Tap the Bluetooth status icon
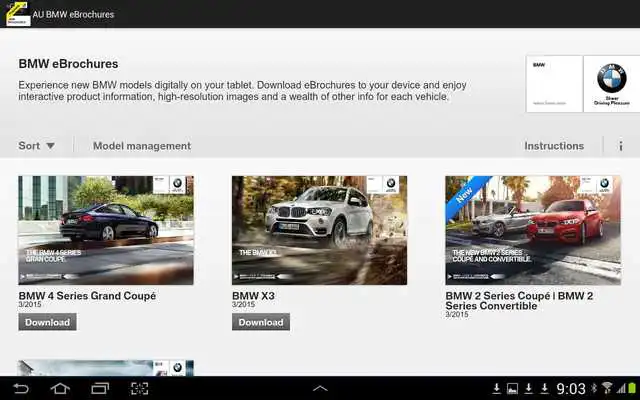Viewport: 640px width, 400px height. coord(594,388)
